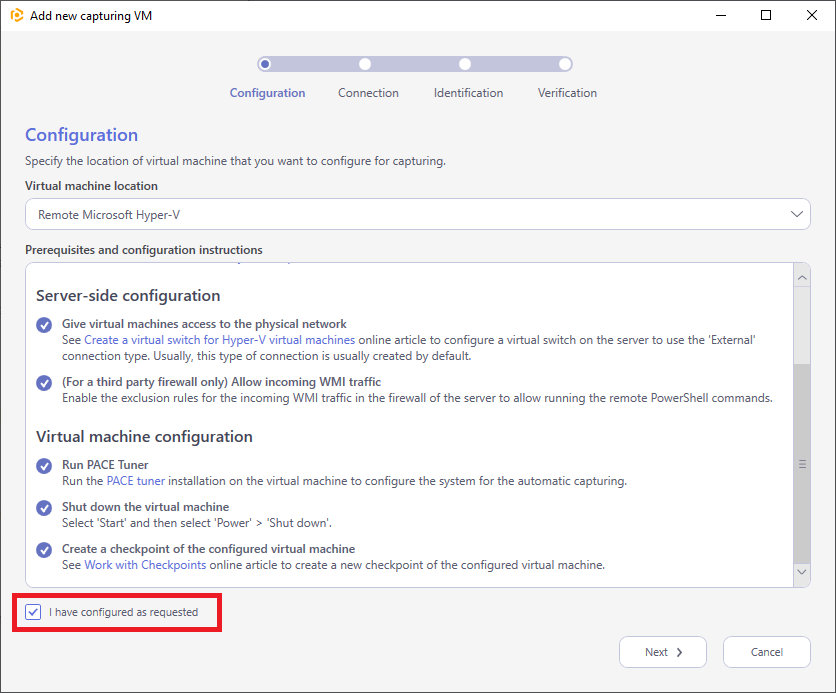Screen dimensions: 836x693
Task: Click the 'Virtual machine location' label
Action: click(x=91, y=186)
